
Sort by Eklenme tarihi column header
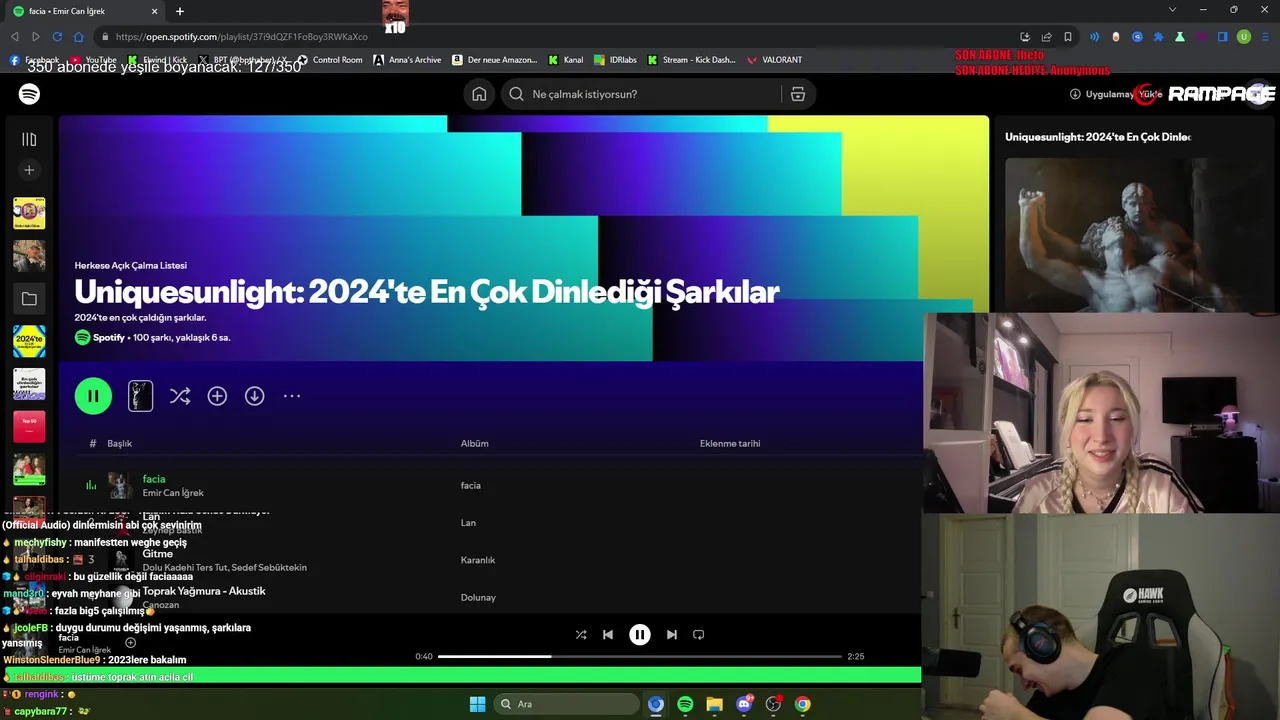[730, 444]
